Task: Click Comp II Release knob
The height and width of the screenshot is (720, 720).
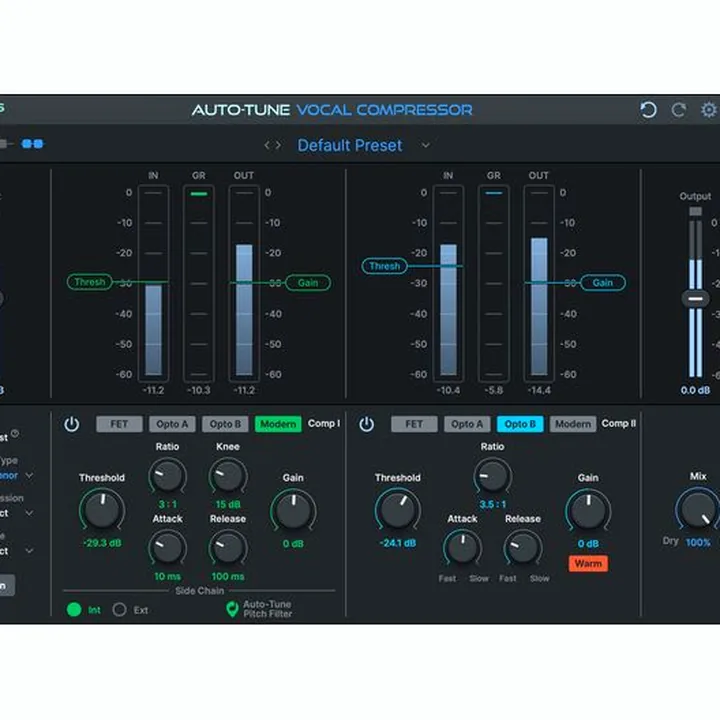Action: point(523,548)
